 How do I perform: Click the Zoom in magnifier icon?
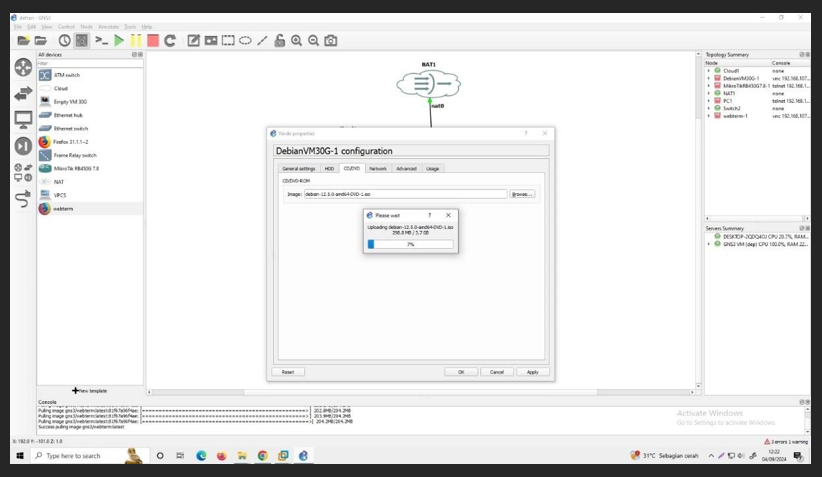[x=297, y=41]
